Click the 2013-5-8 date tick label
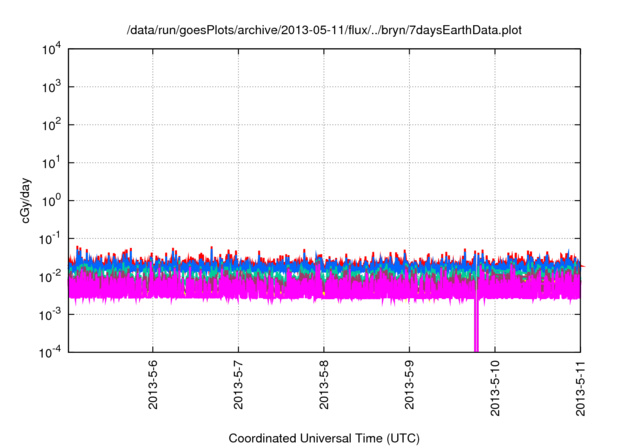 324,385
